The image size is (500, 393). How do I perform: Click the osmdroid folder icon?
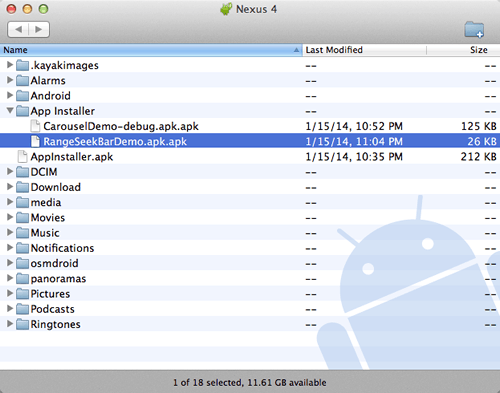(22, 264)
